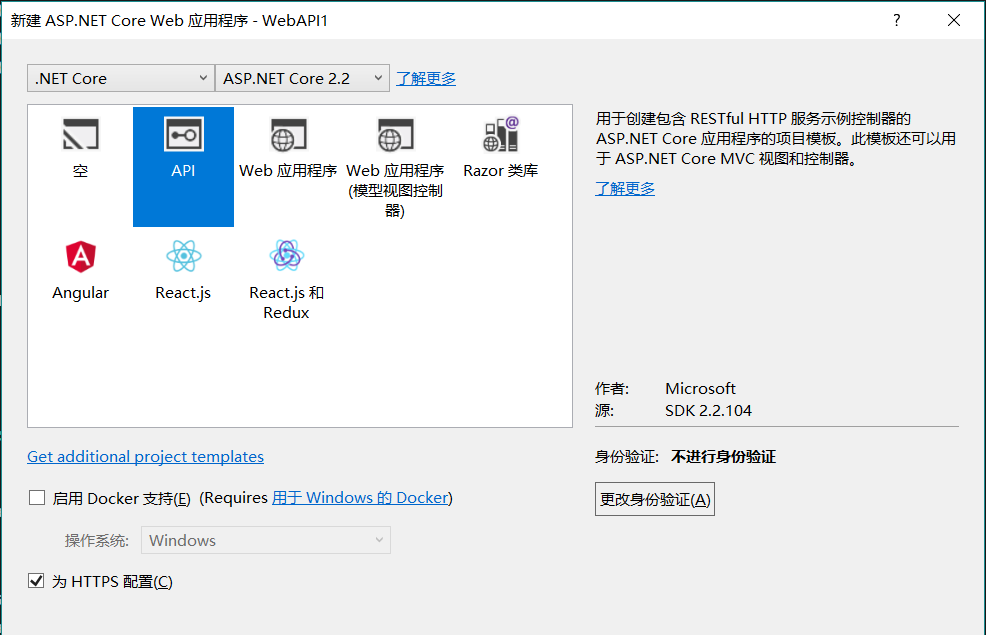
Task: Pick the React.js 和 Redux template icon
Action: 287,255
